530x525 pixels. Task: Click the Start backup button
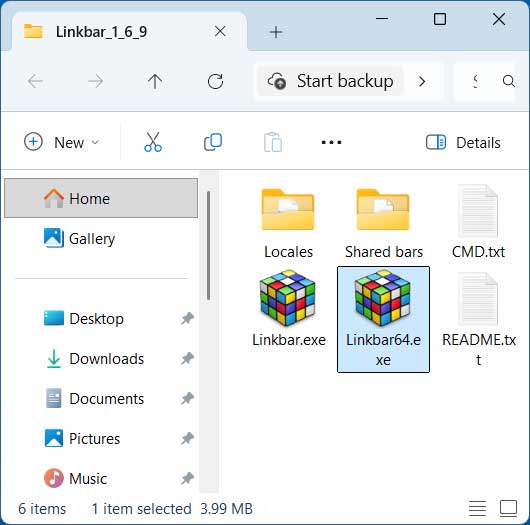click(330, 81)
